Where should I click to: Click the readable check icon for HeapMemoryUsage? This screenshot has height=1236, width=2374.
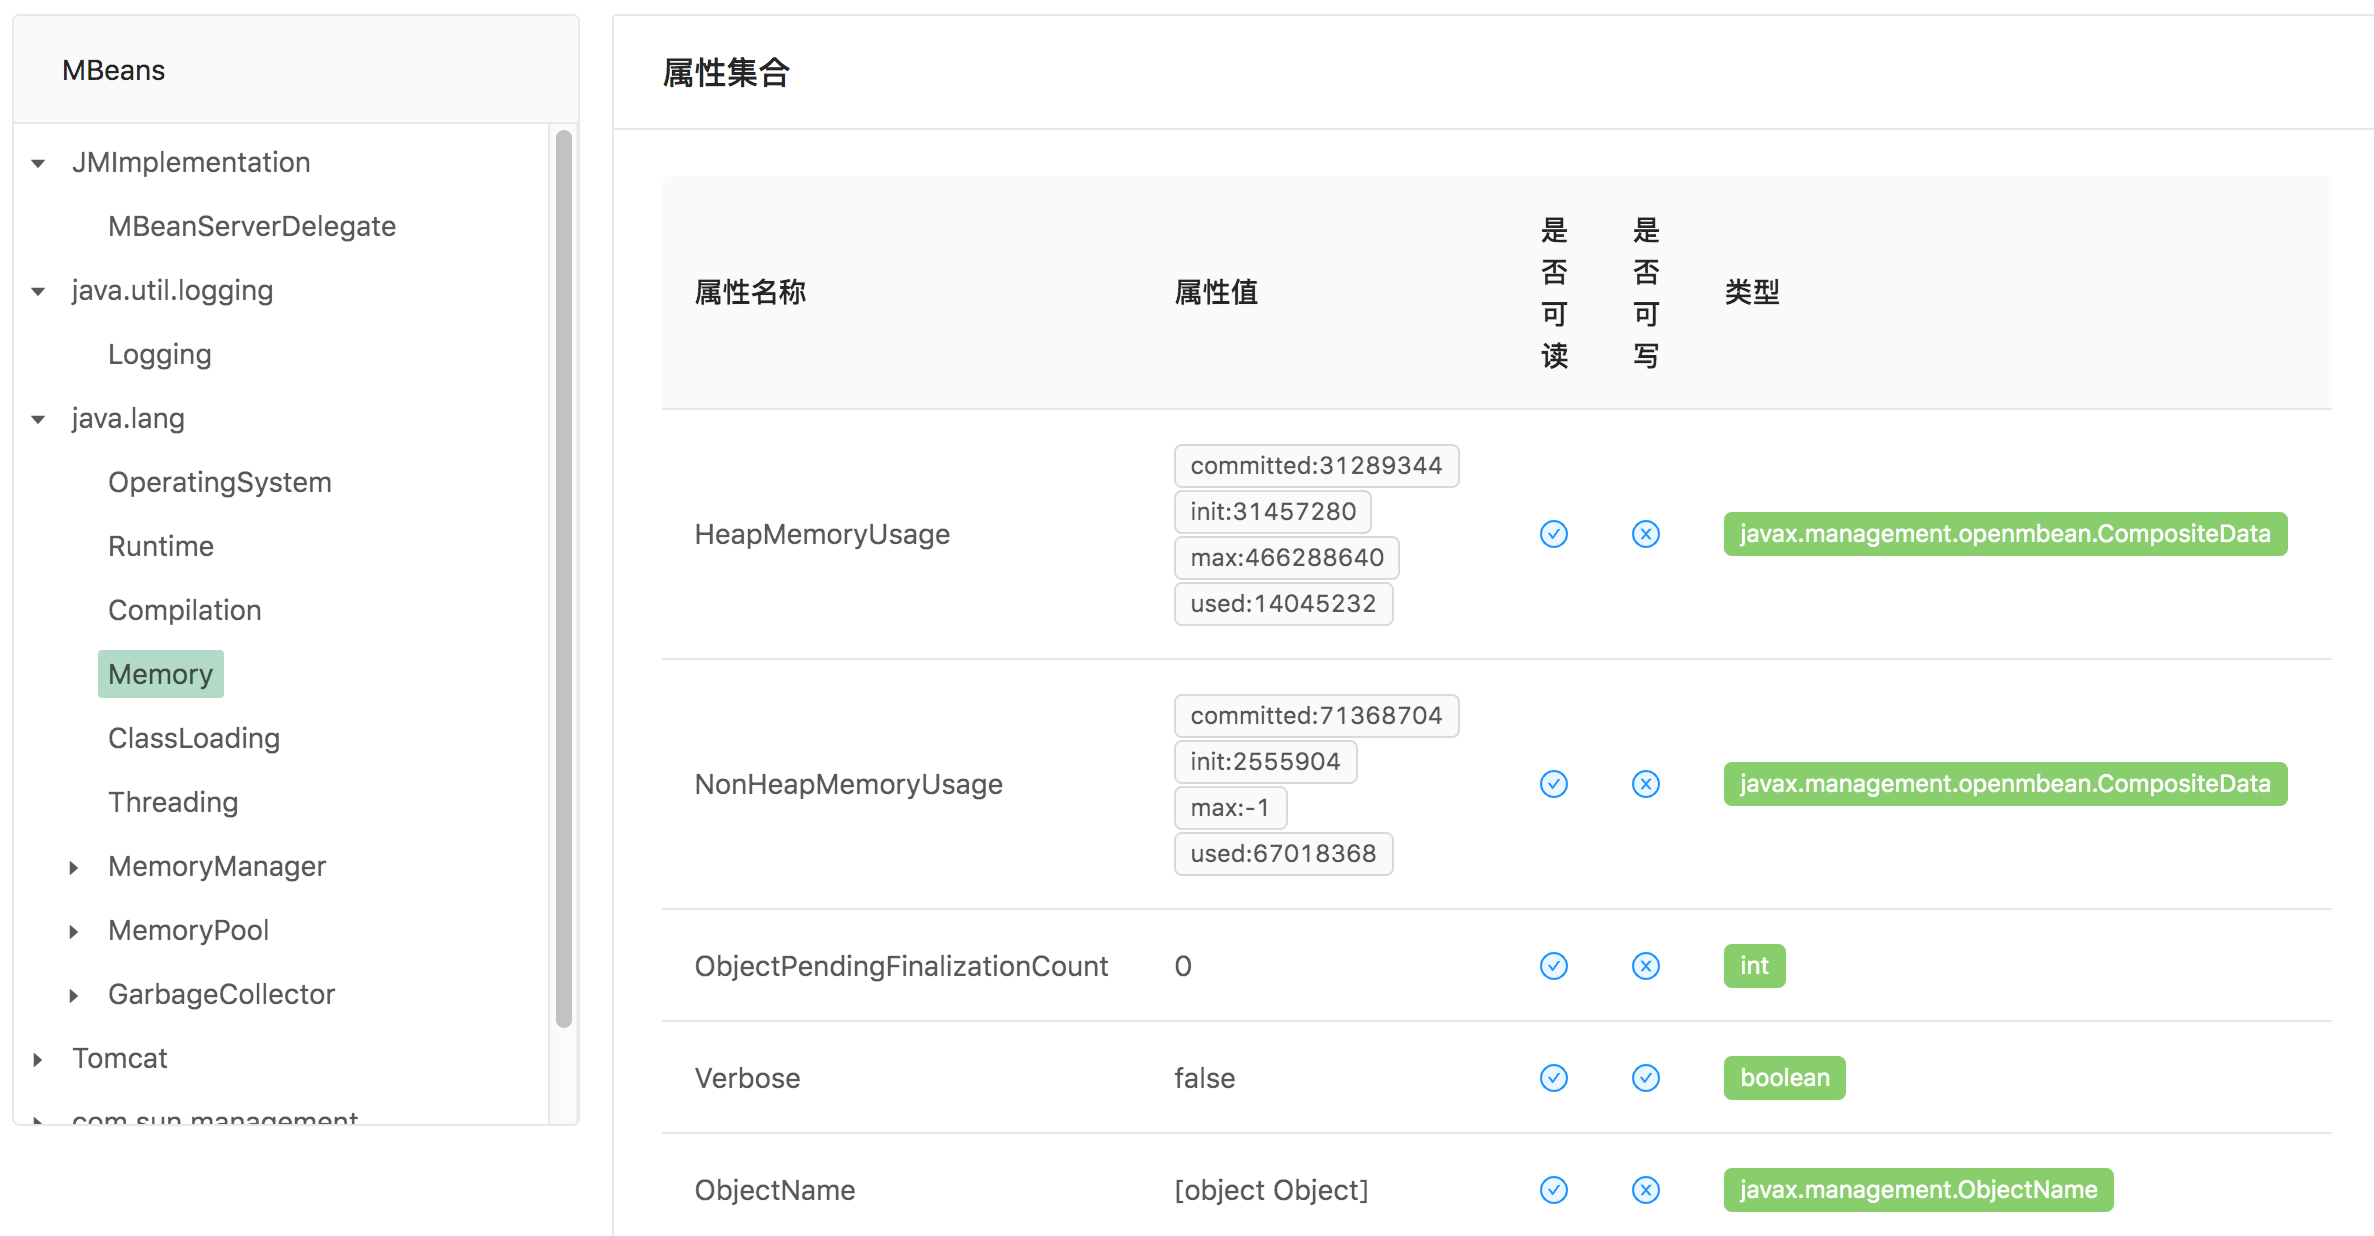pyautogui.click(x=1553, y=534)
